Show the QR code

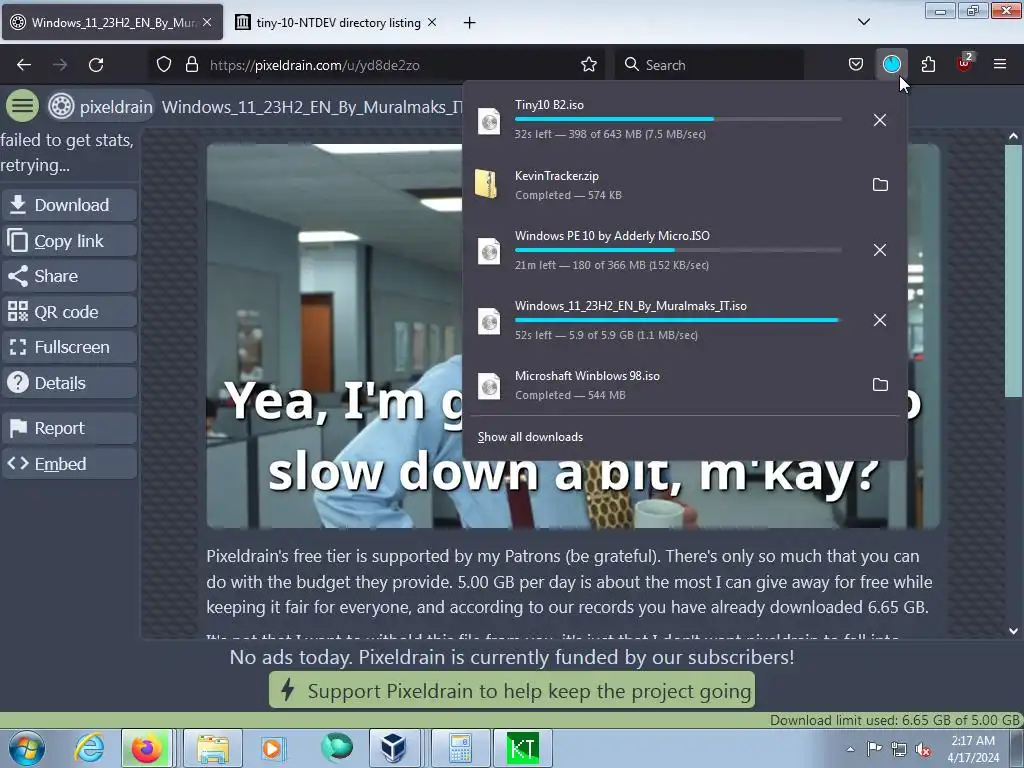[69, 312]
